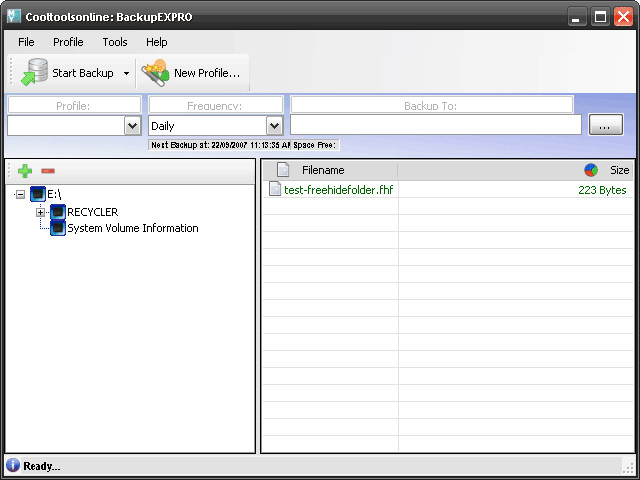Click the test-freehidefolder.fhf file icon
The width and height of the screenshot is (640, 480).
pyautogui.click(x=275, y=189)
